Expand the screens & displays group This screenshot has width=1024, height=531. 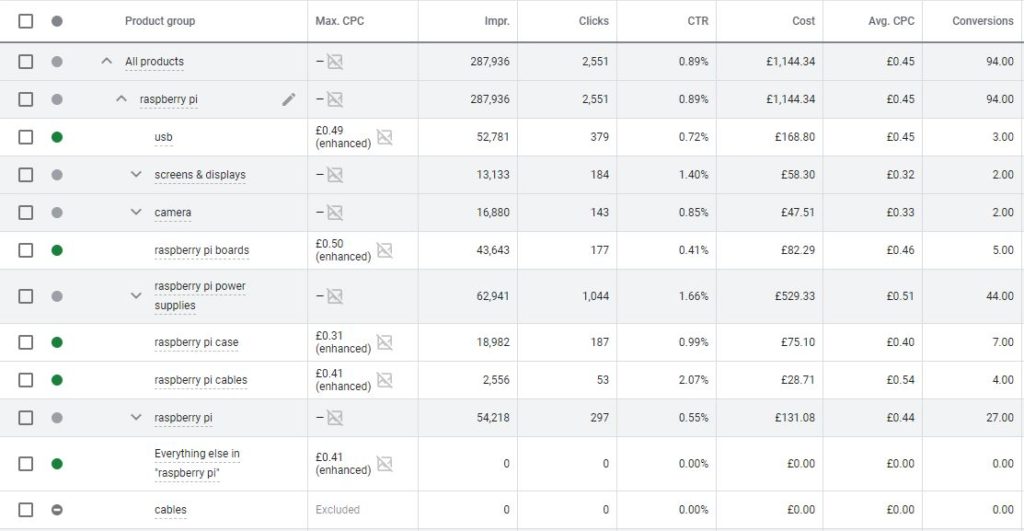click(x=137, y=175)
